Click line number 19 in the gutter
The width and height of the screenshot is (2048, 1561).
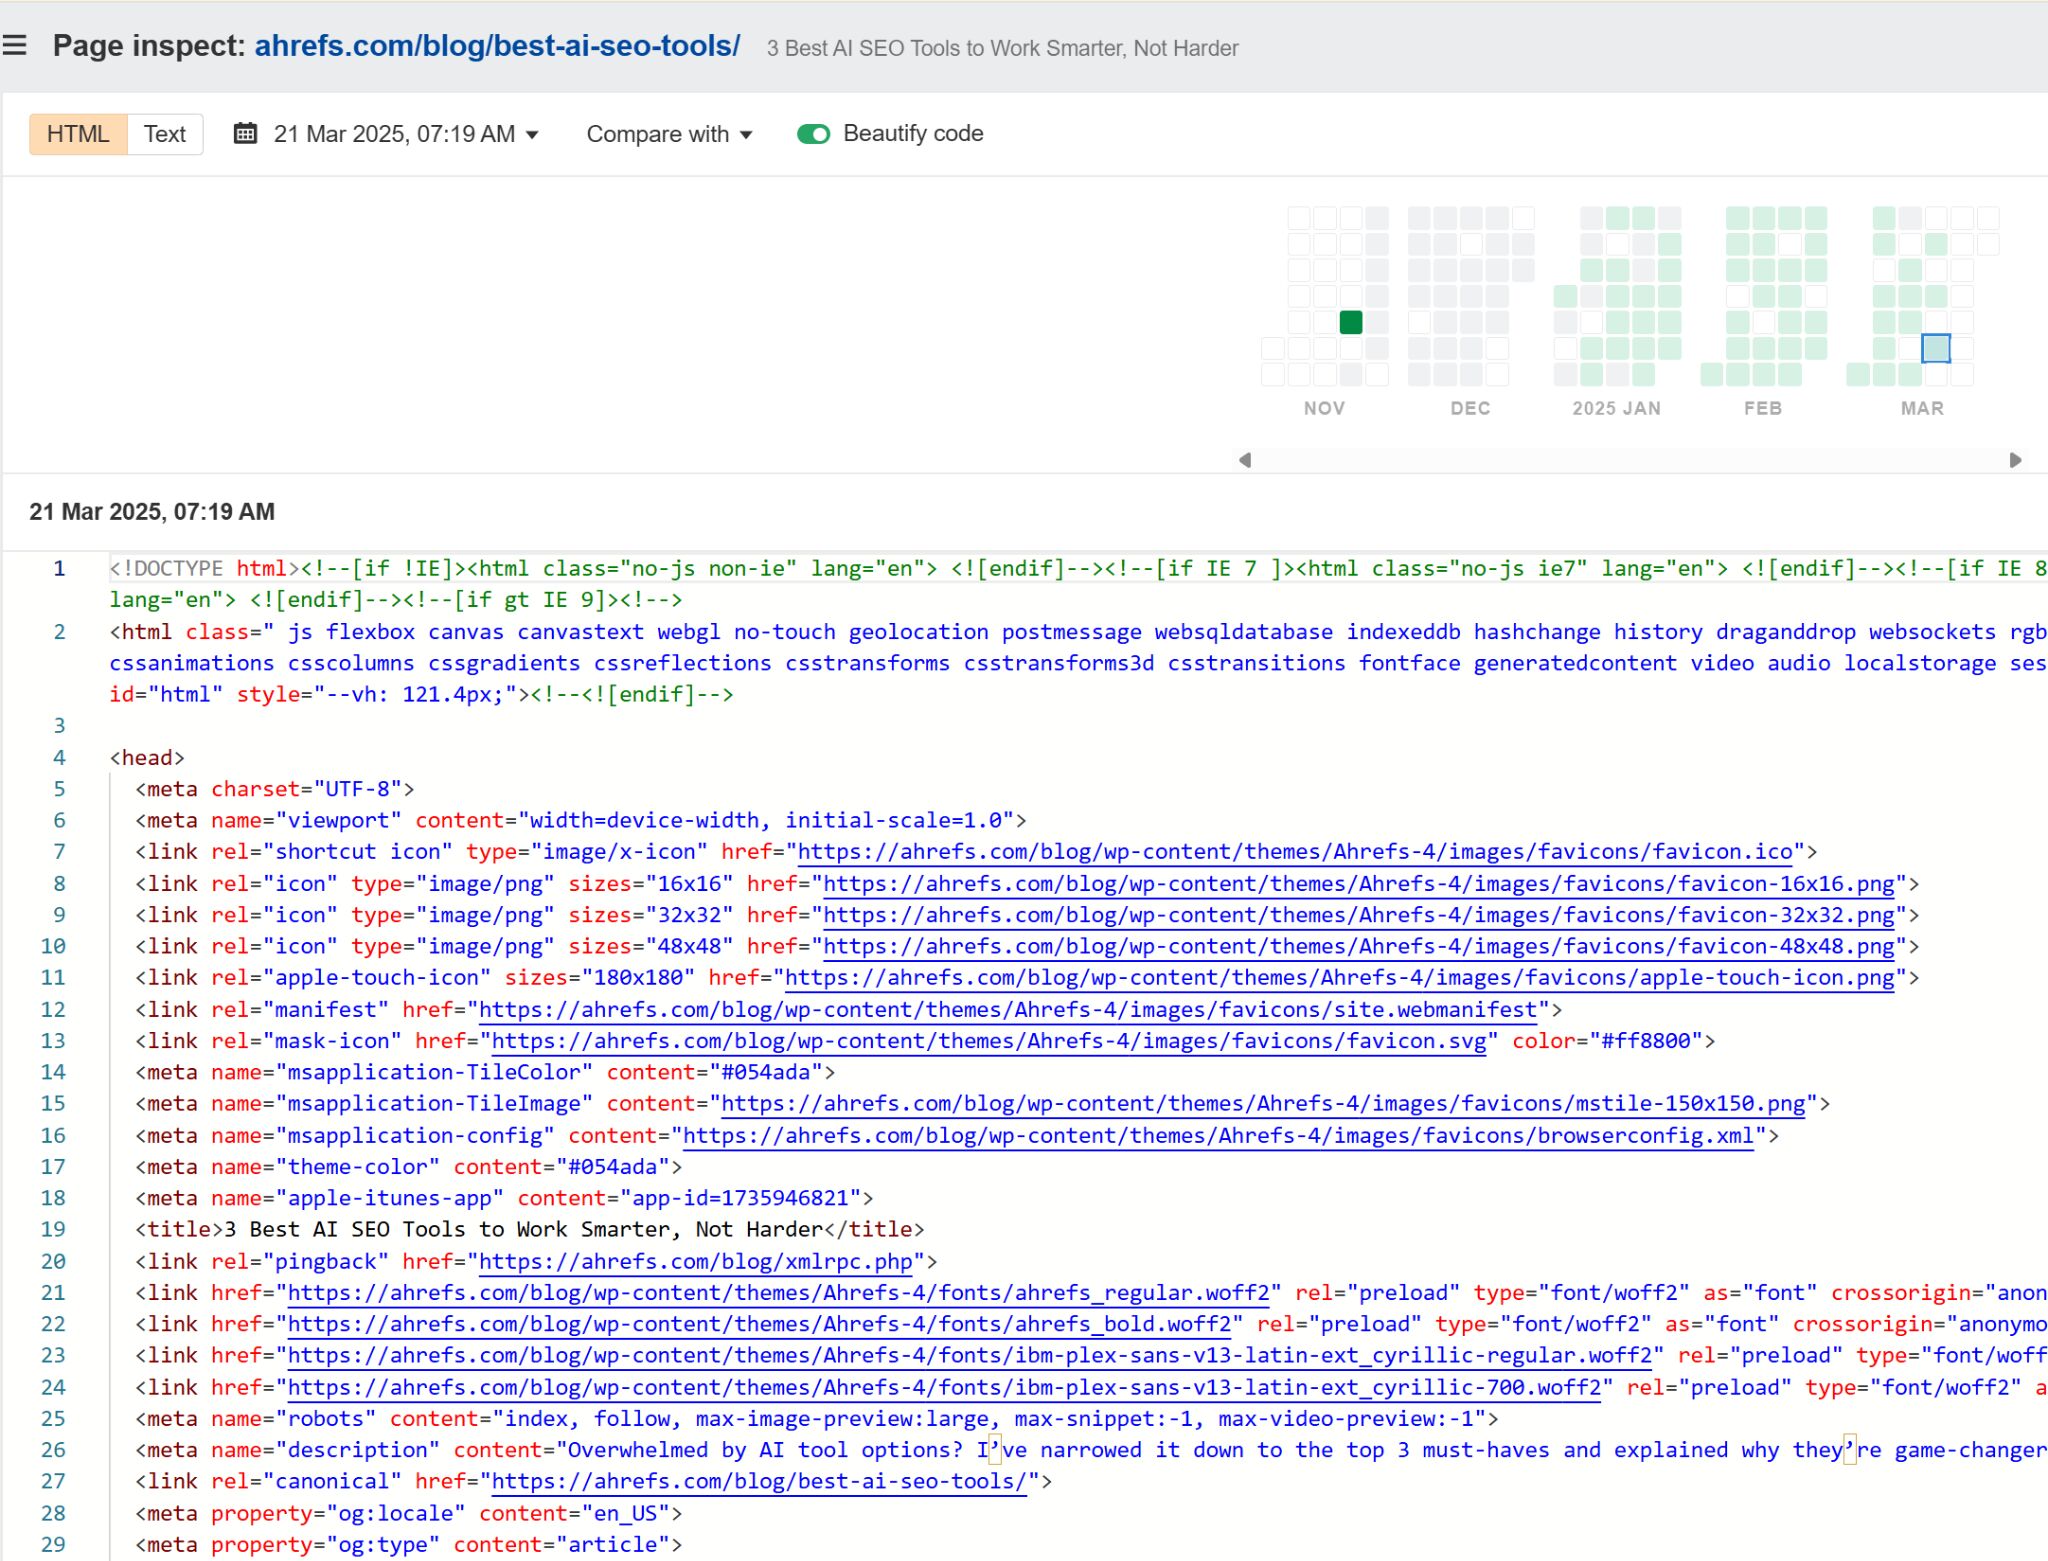[53, 1230]
